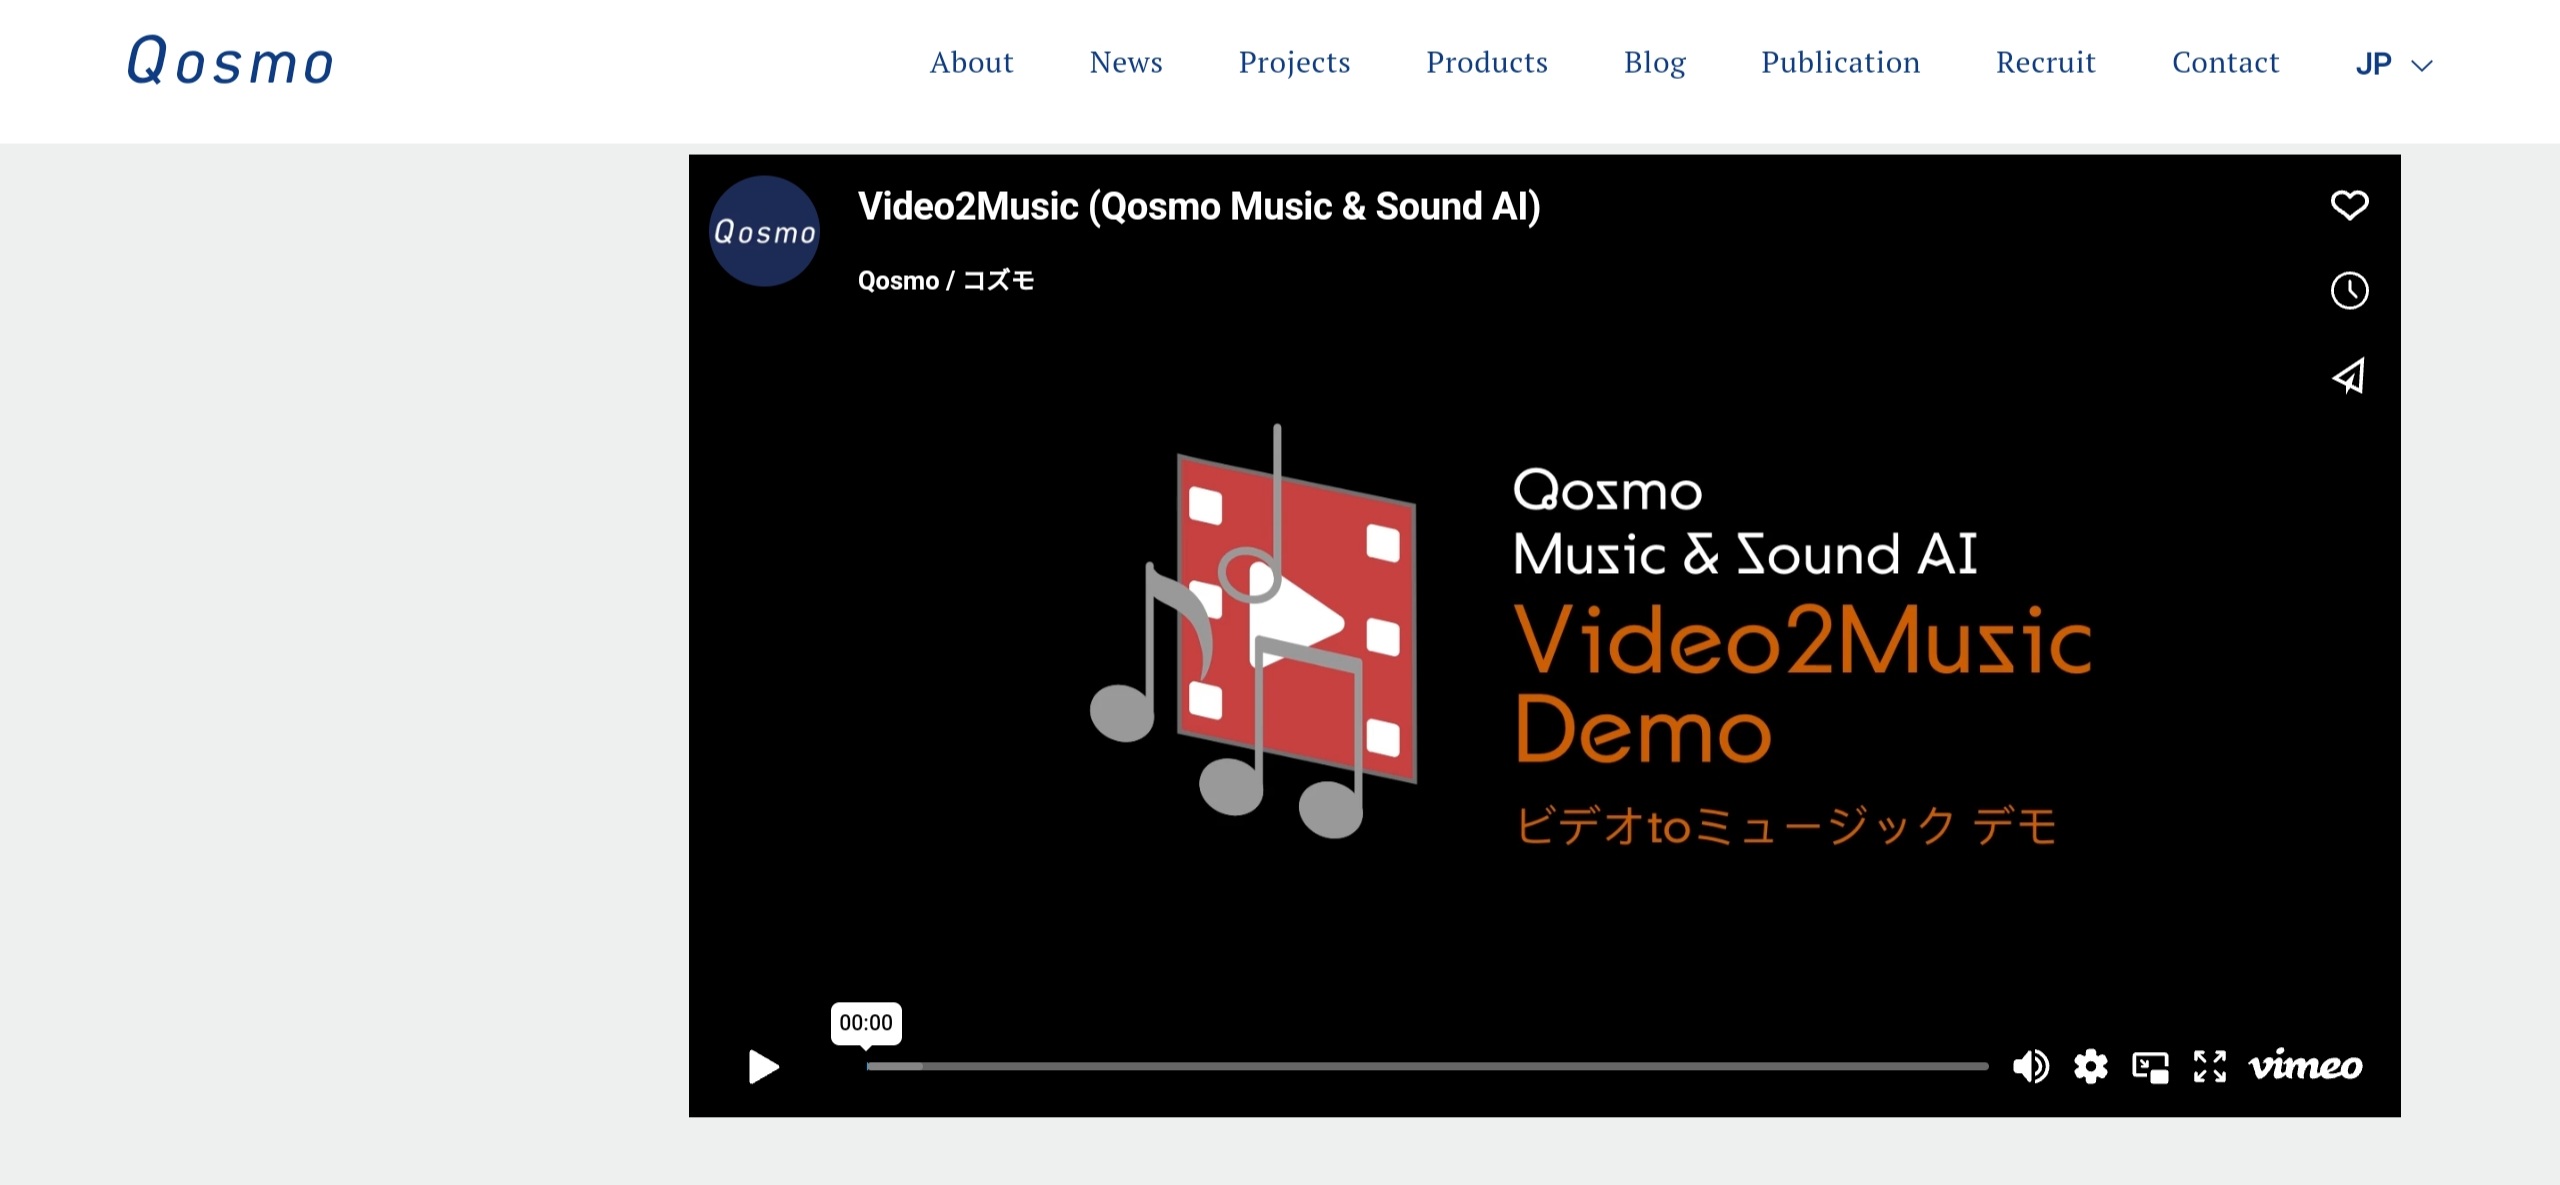Click the chevron next to JP

[2422, 66]
